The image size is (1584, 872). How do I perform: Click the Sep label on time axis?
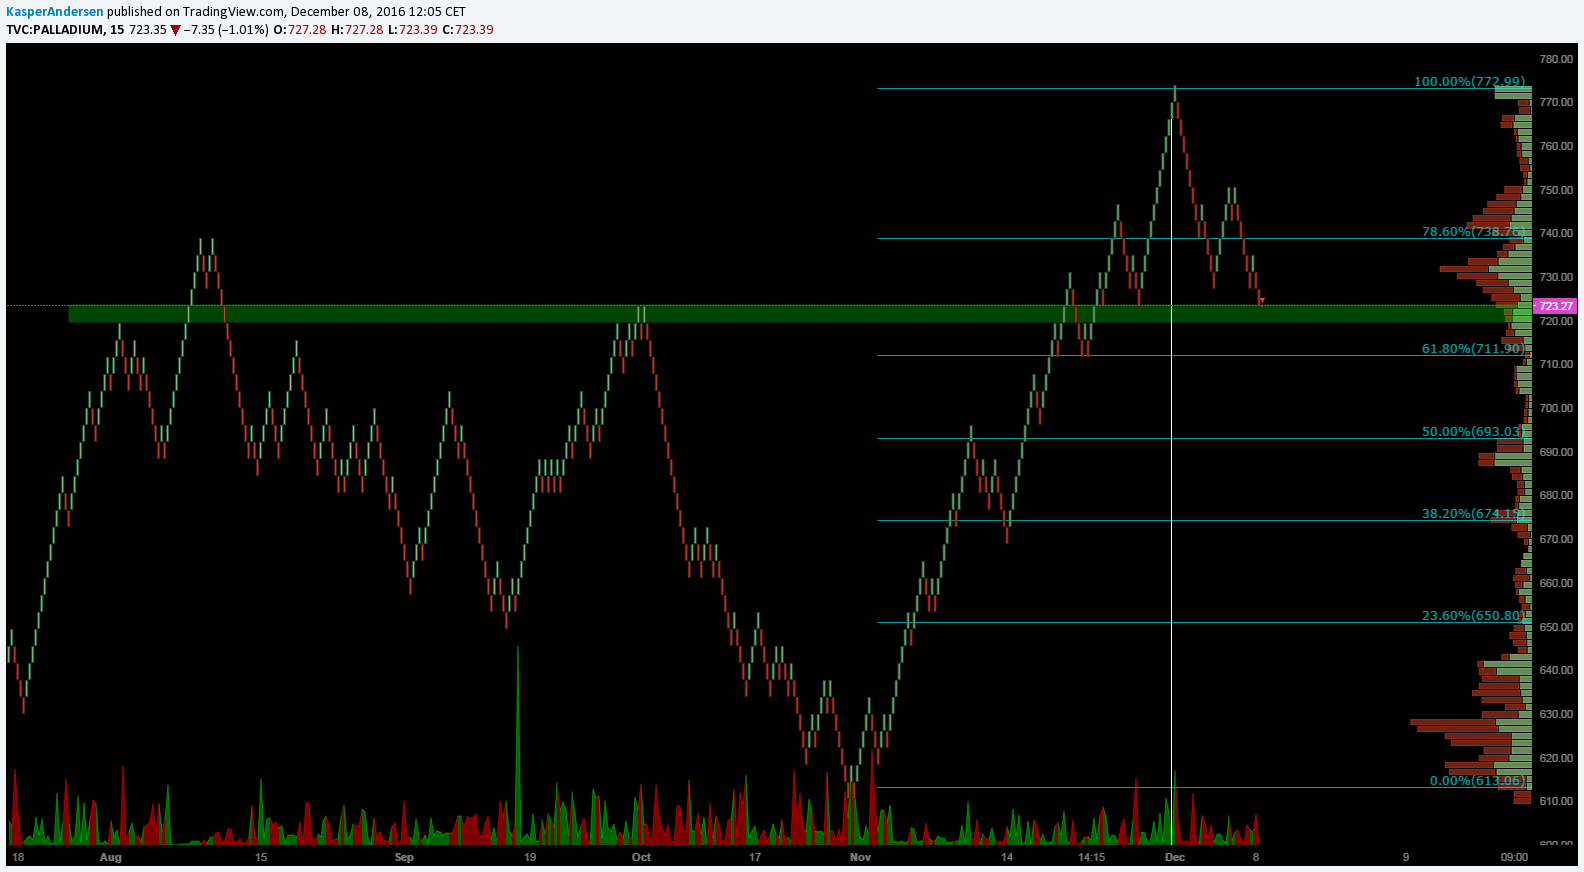click(404, 857)
